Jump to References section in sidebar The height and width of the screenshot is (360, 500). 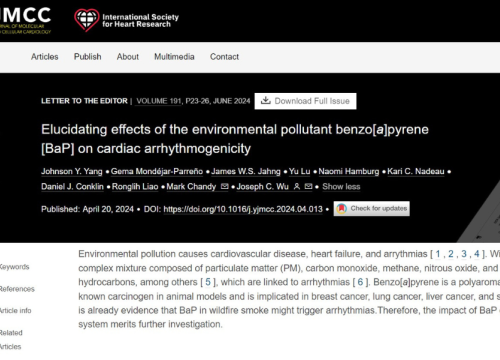[x=17, y=289]
